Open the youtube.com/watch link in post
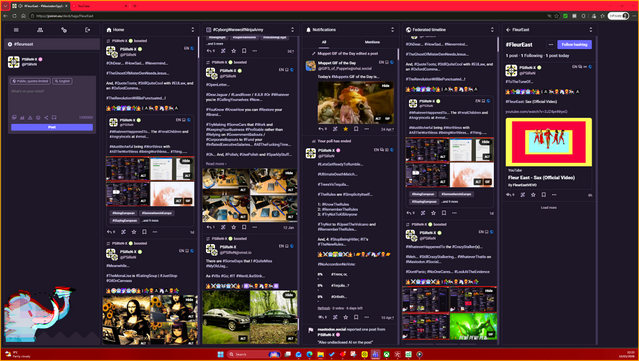Viewport: 639px width, 361px height. [536, 112]
